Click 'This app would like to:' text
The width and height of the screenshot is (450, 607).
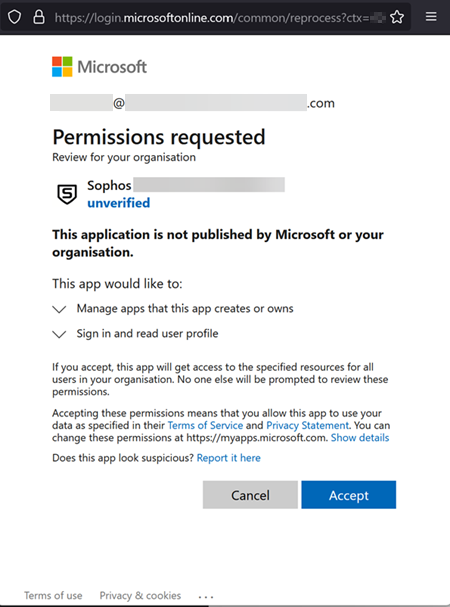pos(117,284)
